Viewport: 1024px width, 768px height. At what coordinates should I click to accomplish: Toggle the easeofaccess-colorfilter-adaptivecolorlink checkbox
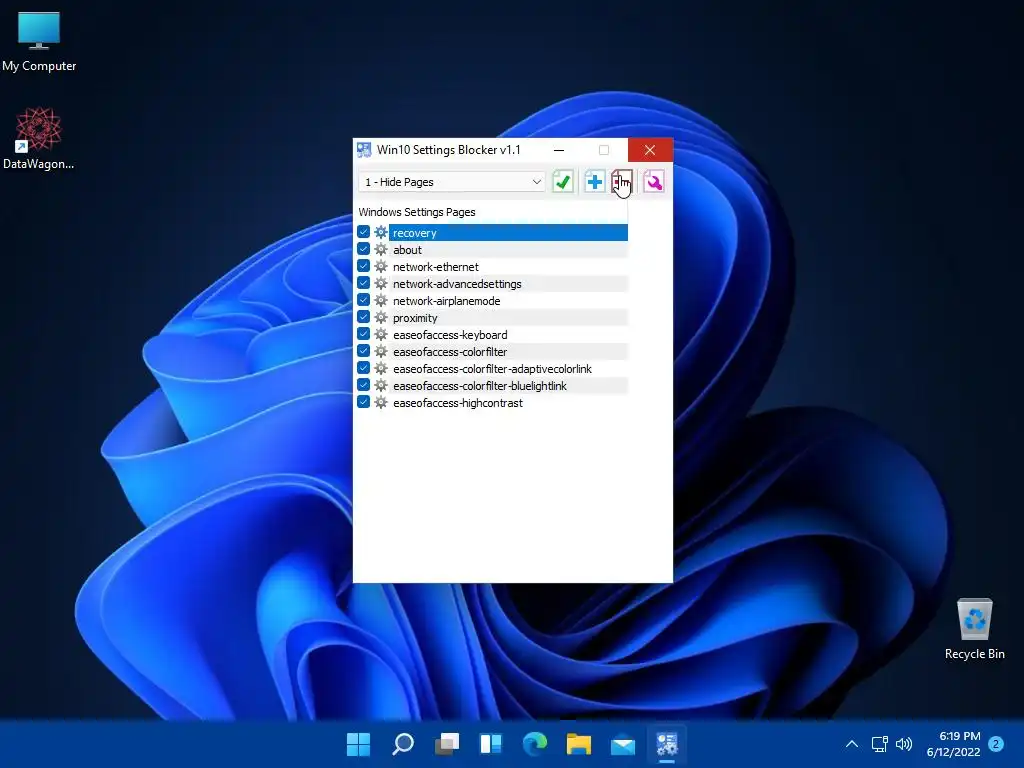point(364,368)
